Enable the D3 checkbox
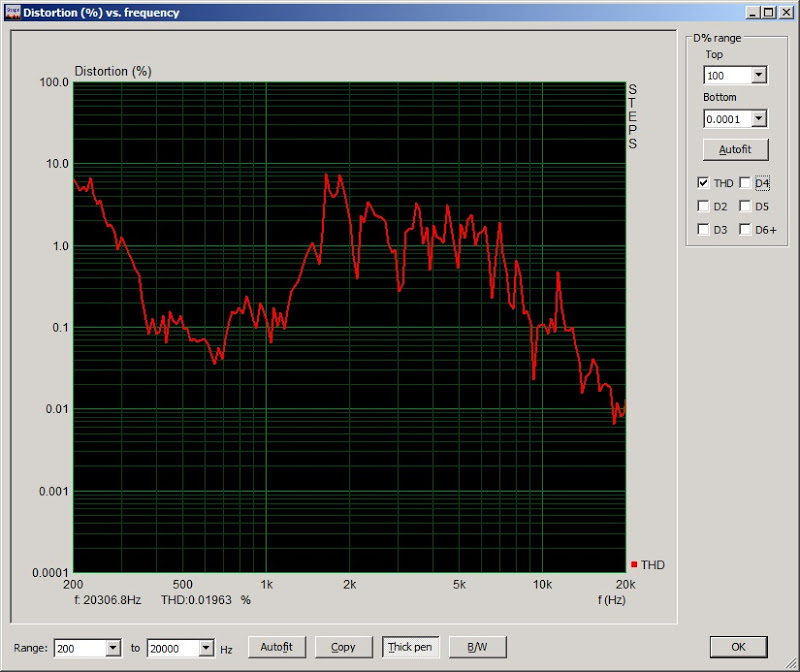Screen dimensions: 800x672 (x=703, y=229)
